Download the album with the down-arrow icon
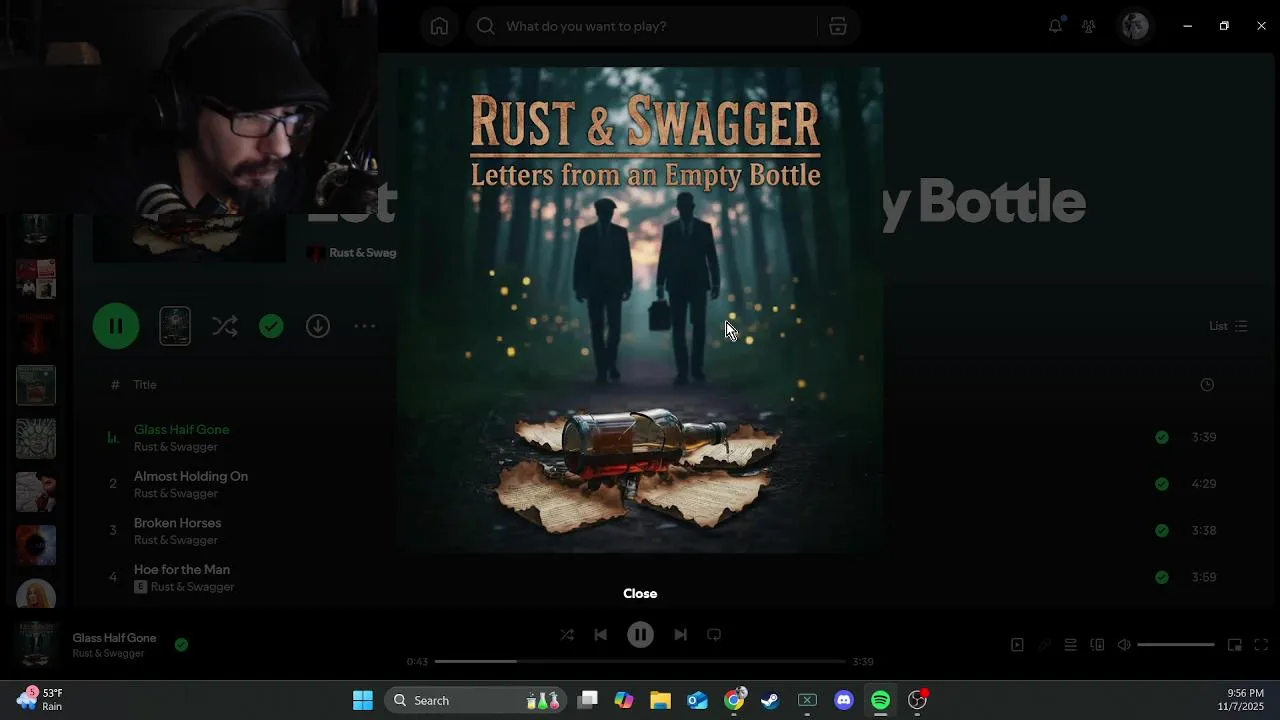 point(318,326)
